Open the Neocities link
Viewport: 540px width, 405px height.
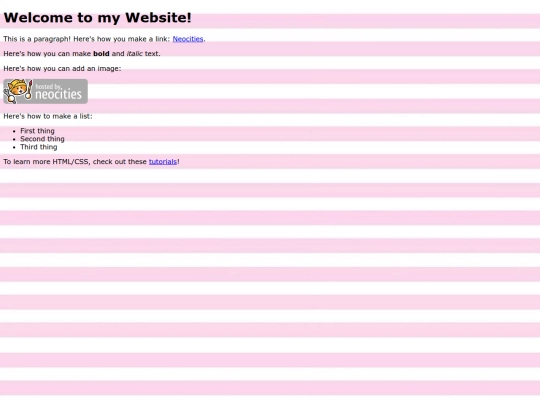click(x=188, y=39)
